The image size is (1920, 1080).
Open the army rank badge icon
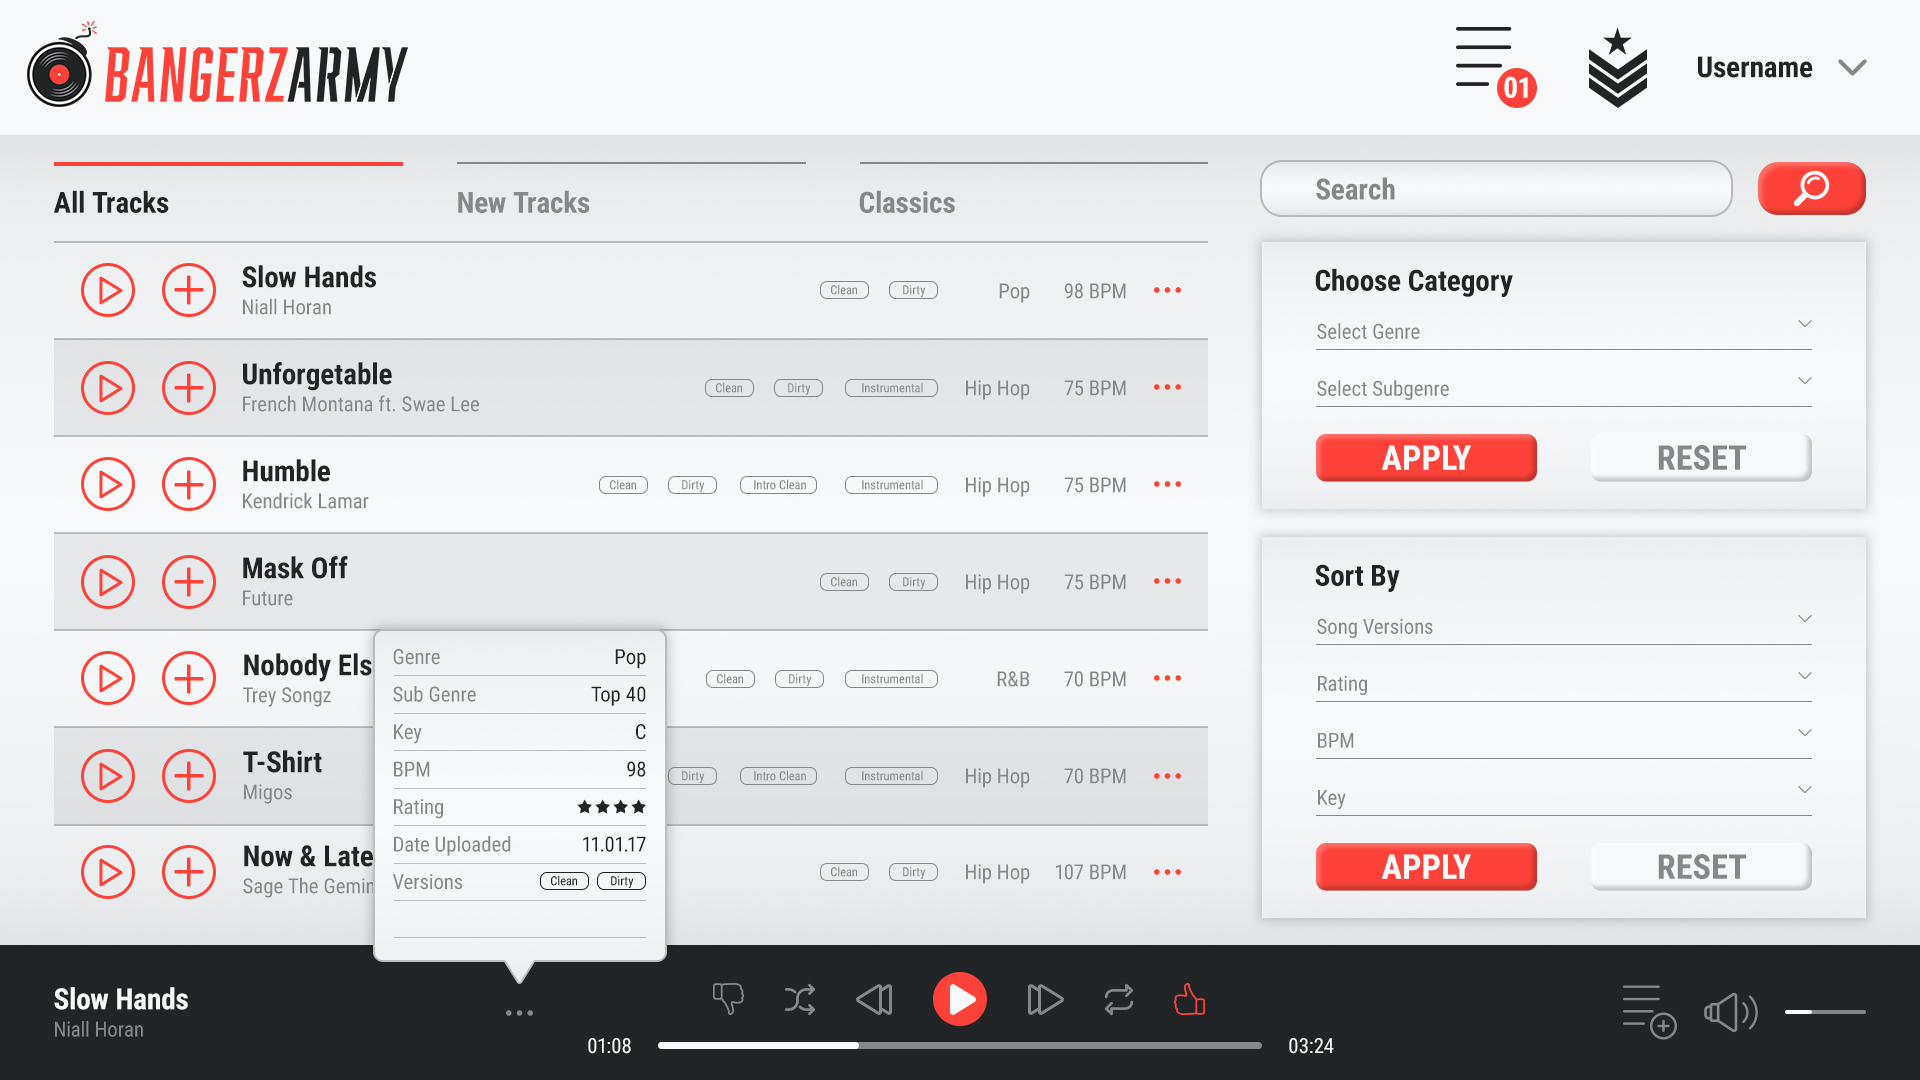pos(1617,68)
